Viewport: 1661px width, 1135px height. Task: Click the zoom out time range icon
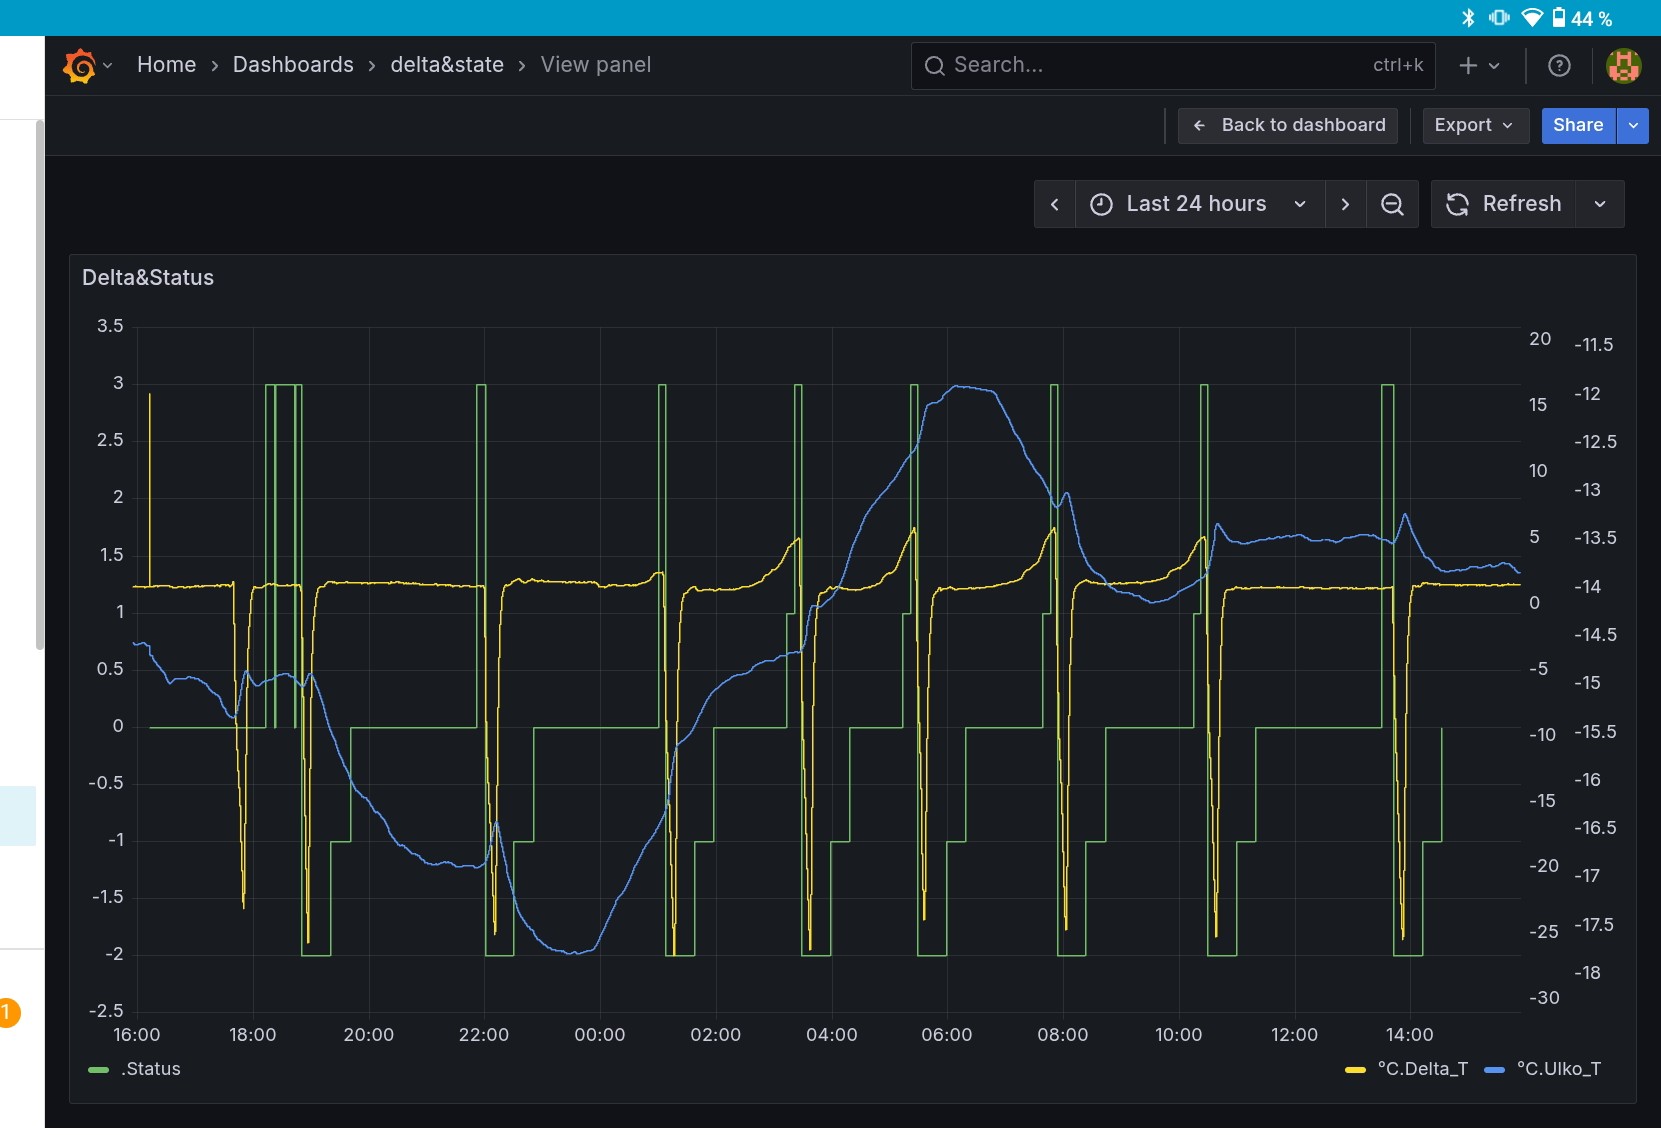tap(1391, 205)
